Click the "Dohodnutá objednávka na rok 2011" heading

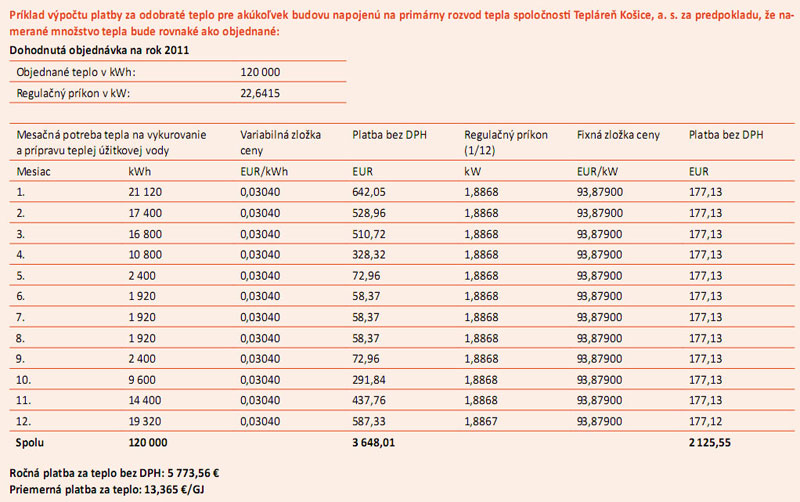[99, 50]
